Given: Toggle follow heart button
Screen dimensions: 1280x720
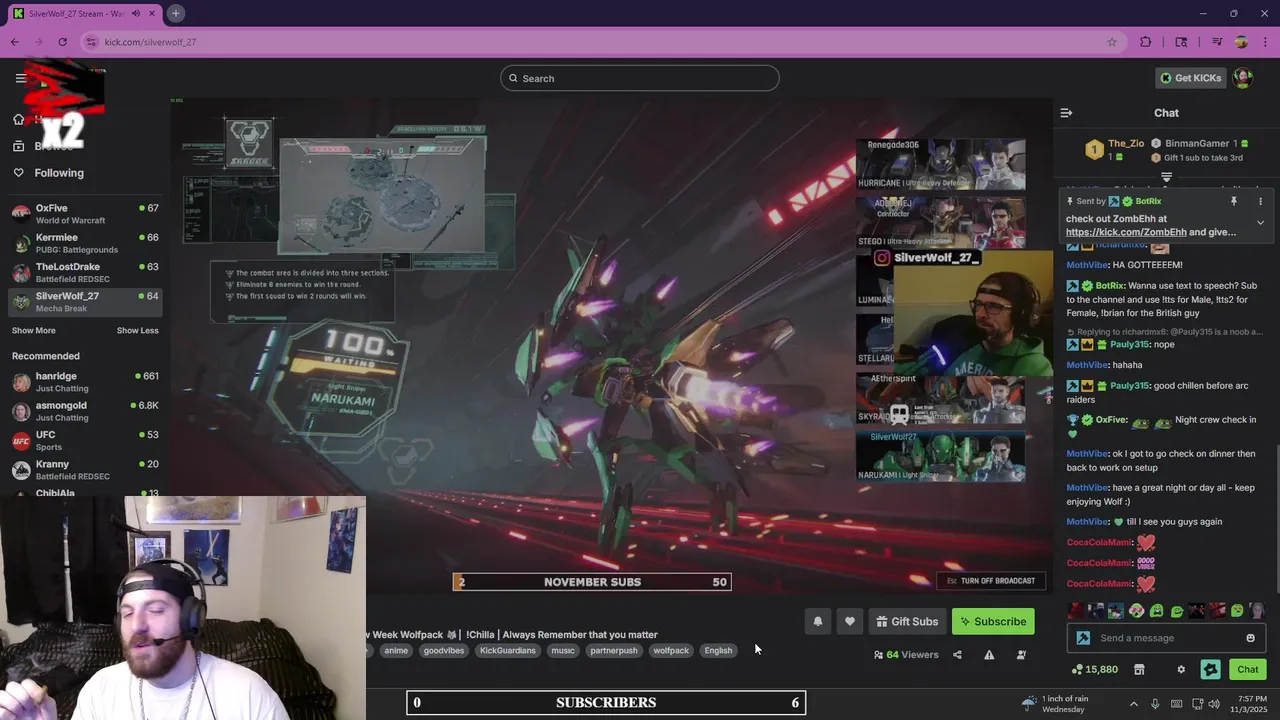Looking at the screenshot, I should (x=850, y=621).
